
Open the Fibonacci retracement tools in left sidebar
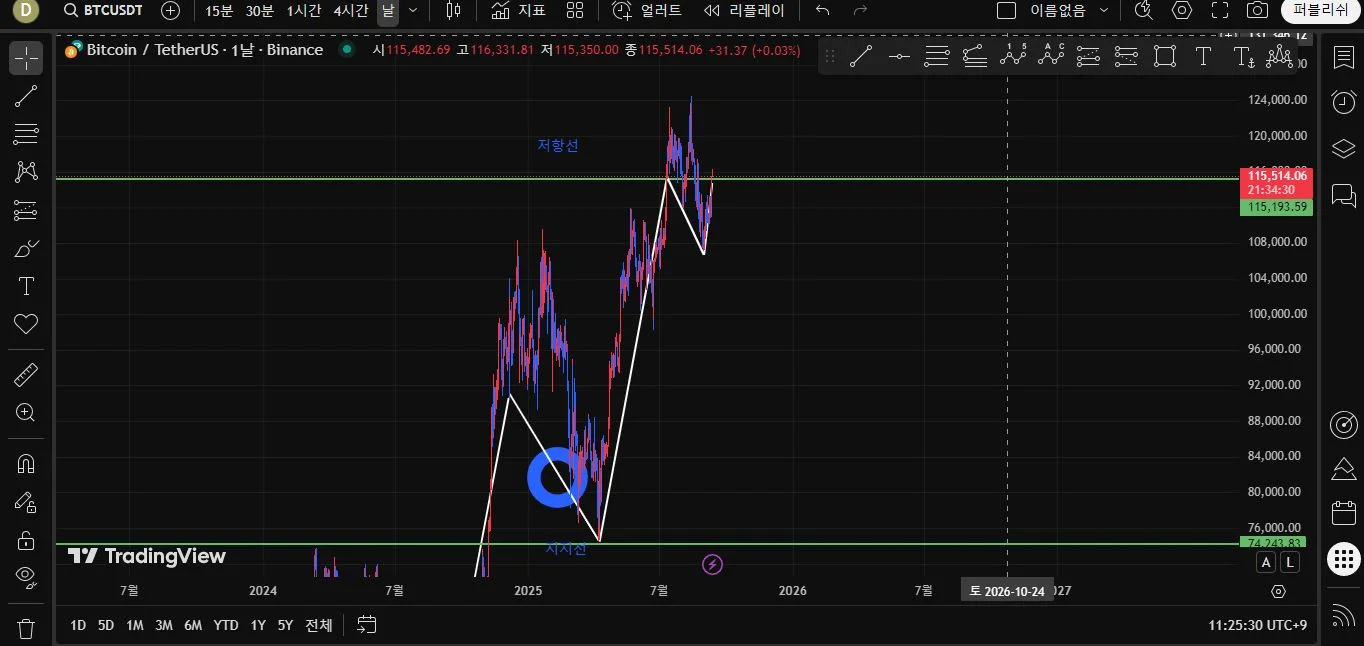26,134
